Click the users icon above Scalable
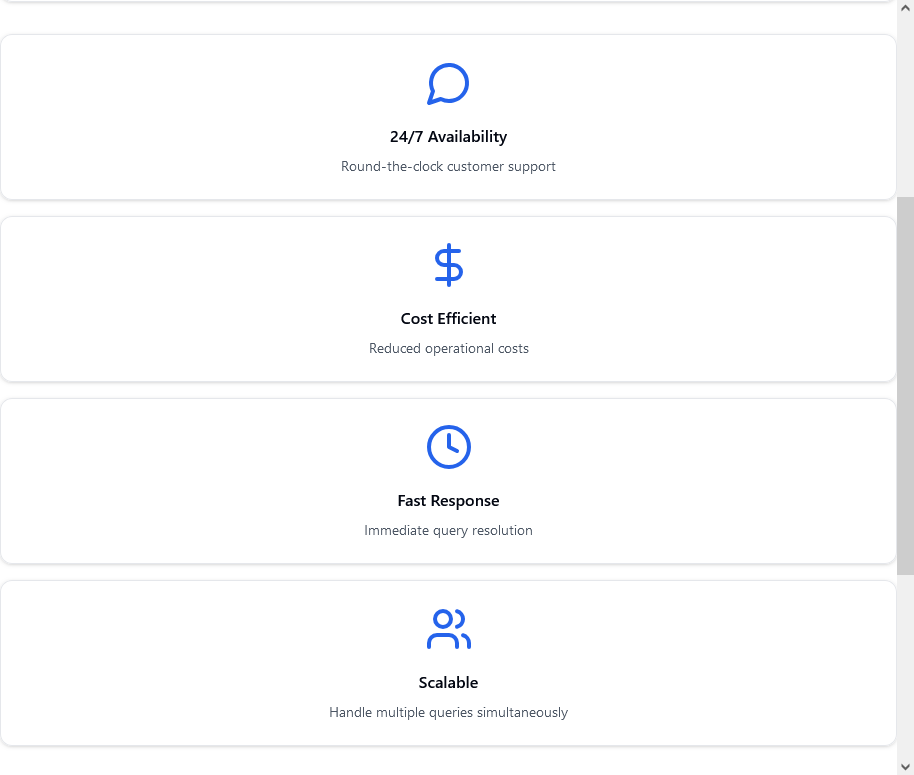914x775 pixels. click(448, 629)
